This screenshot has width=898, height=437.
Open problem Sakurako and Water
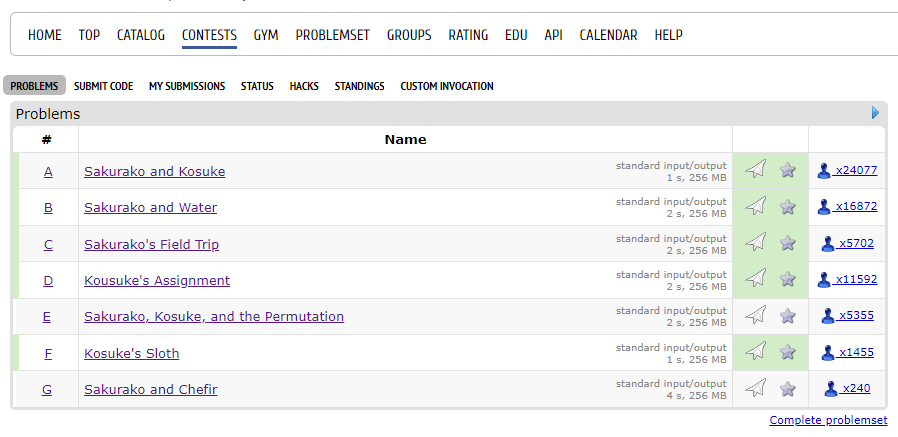coord(151,207)
